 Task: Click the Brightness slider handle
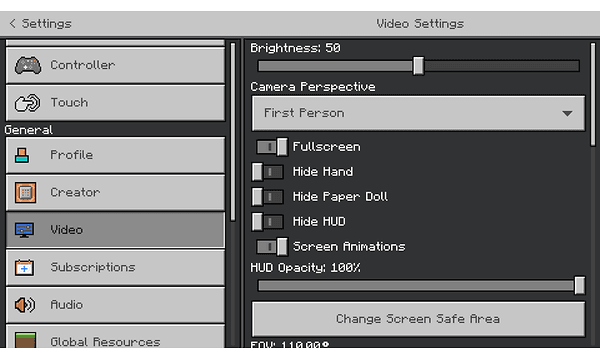418,66
